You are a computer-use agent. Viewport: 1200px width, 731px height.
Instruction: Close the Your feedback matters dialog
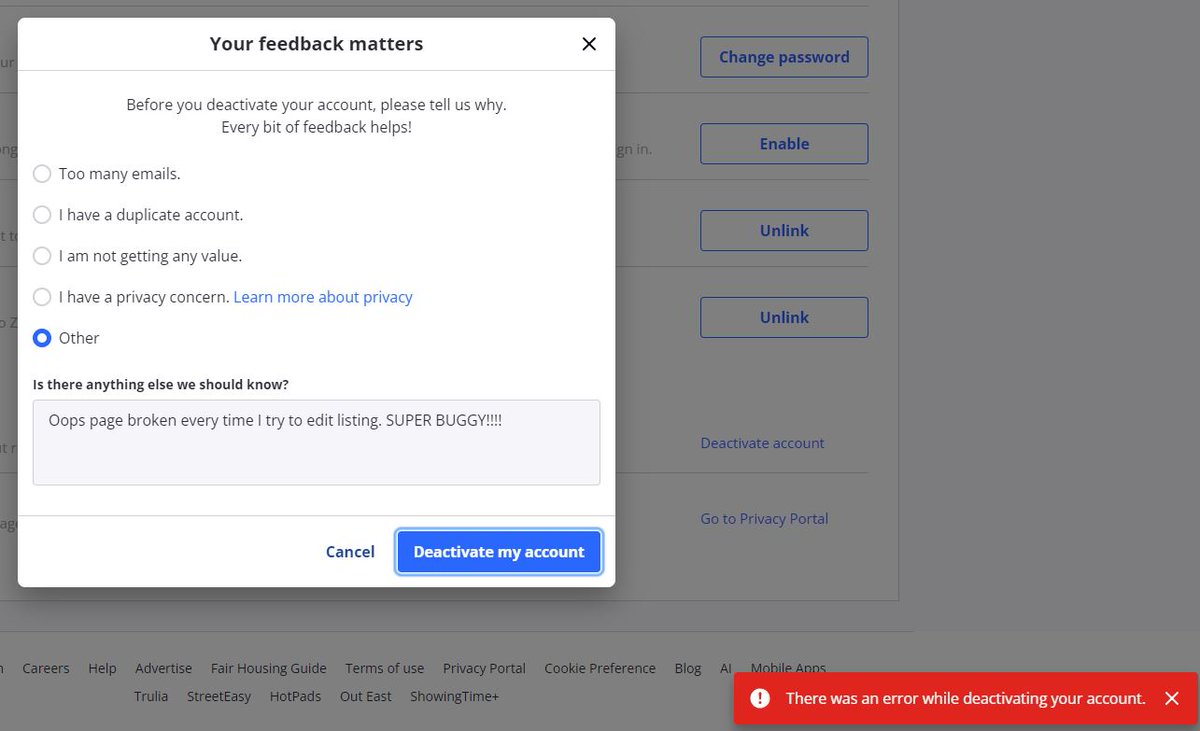589,44
